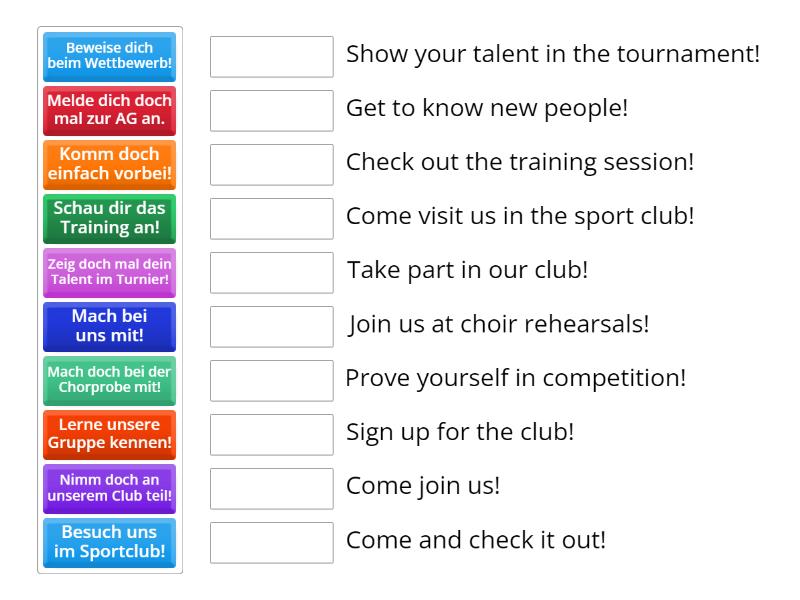Click empty box for 'Come and check it out!'
Viewport: 800px width, 600px height.
[272, 543]
